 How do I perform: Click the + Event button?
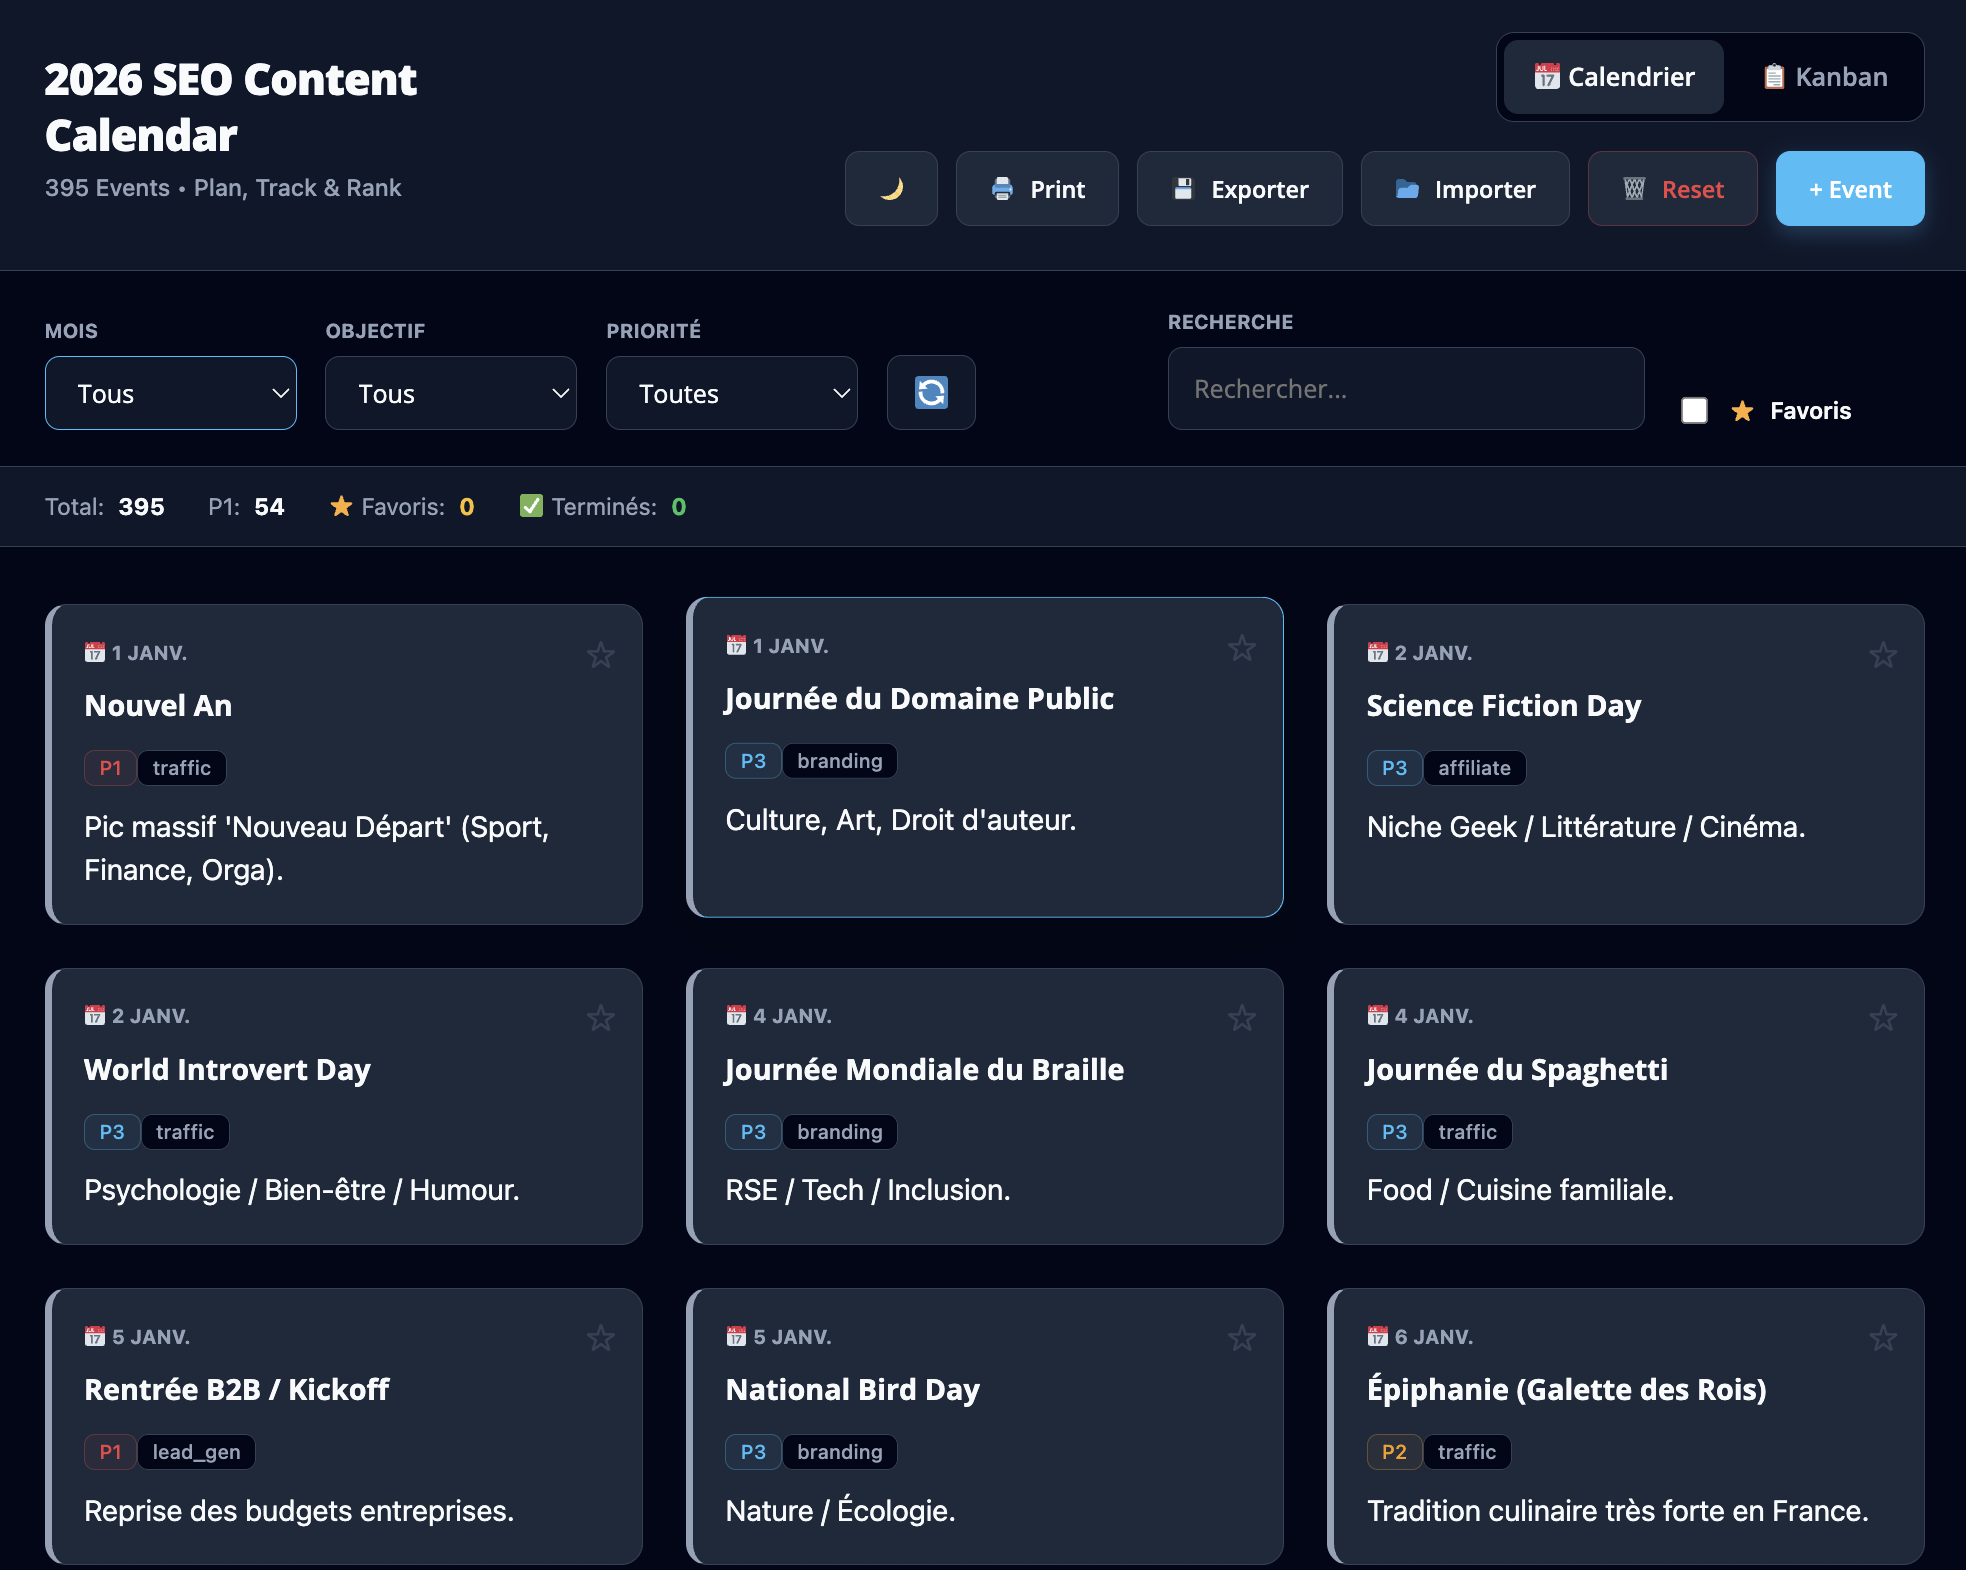(1849, 188)
